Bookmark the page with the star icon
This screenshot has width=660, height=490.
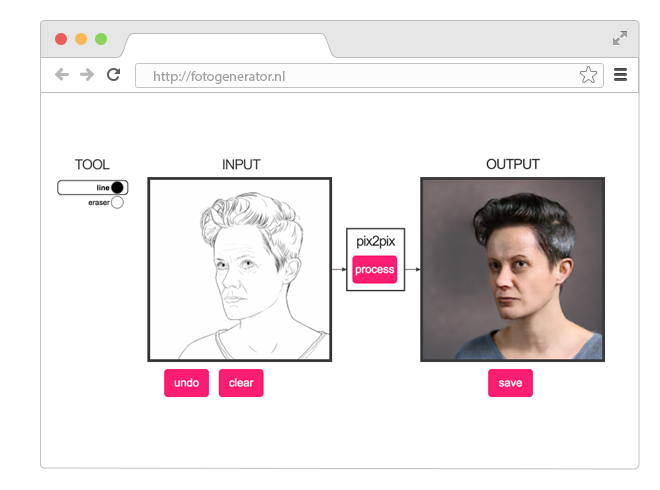[x=588, y=75]
